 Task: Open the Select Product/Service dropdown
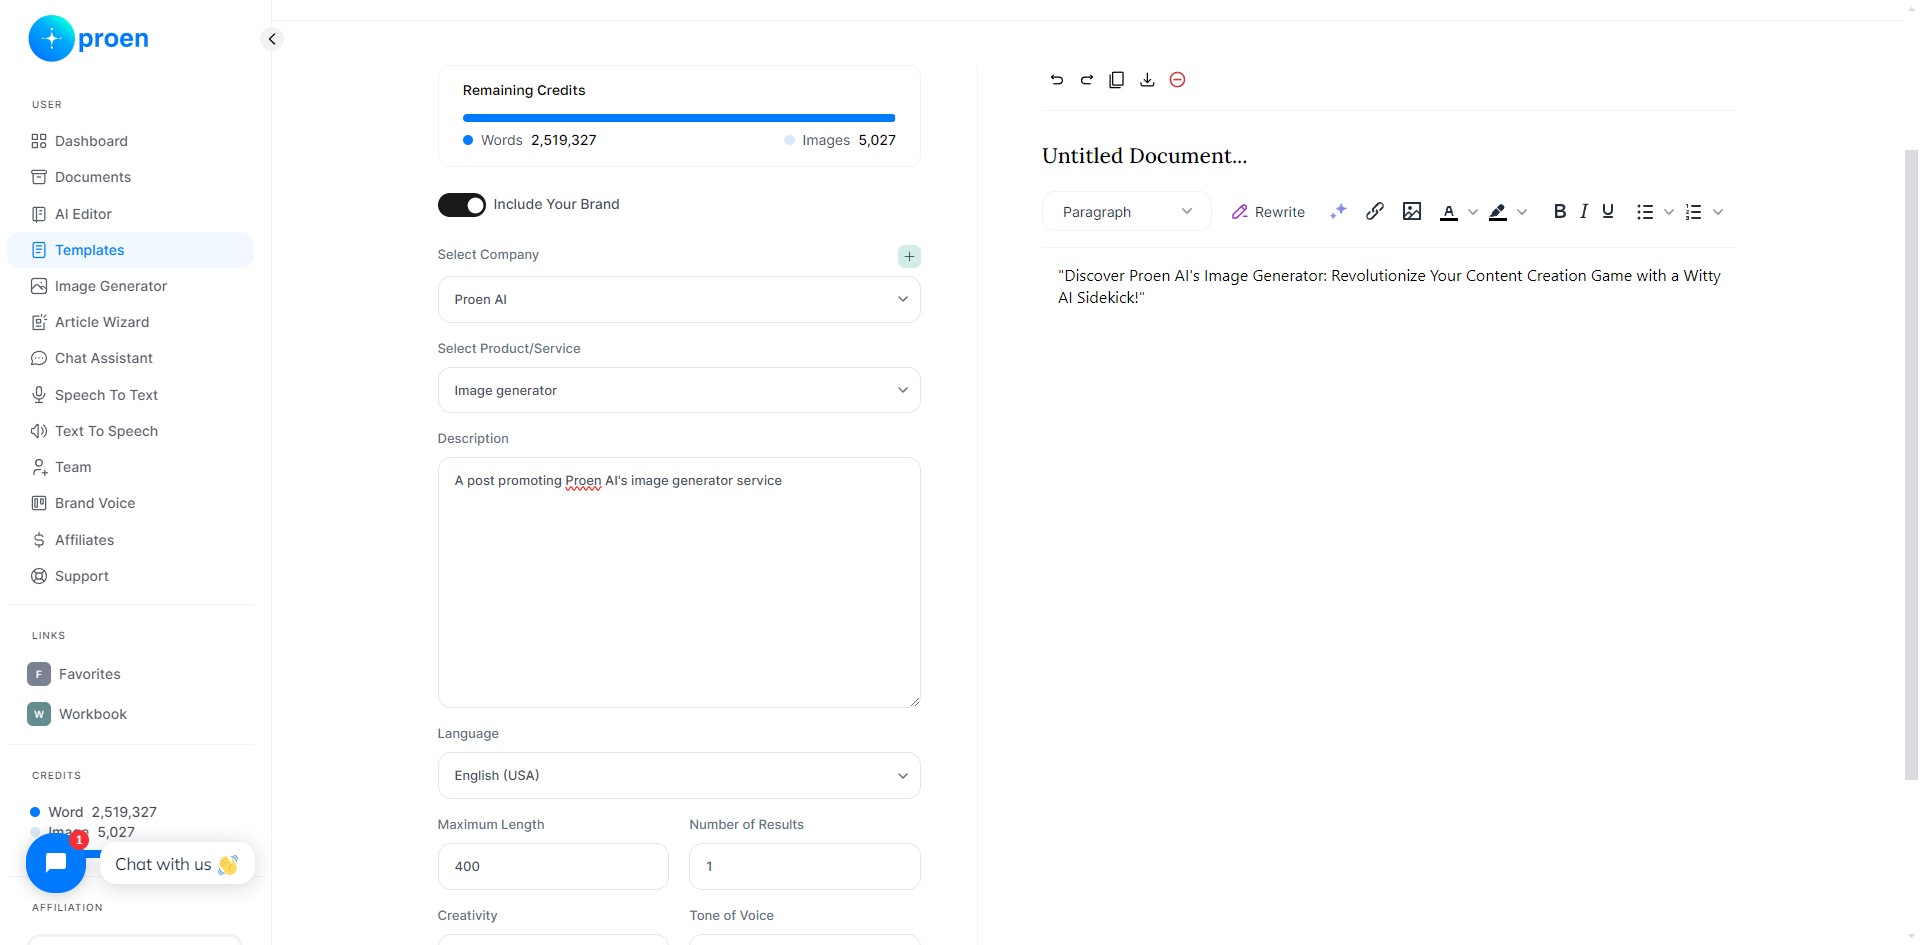click(679, 391)
